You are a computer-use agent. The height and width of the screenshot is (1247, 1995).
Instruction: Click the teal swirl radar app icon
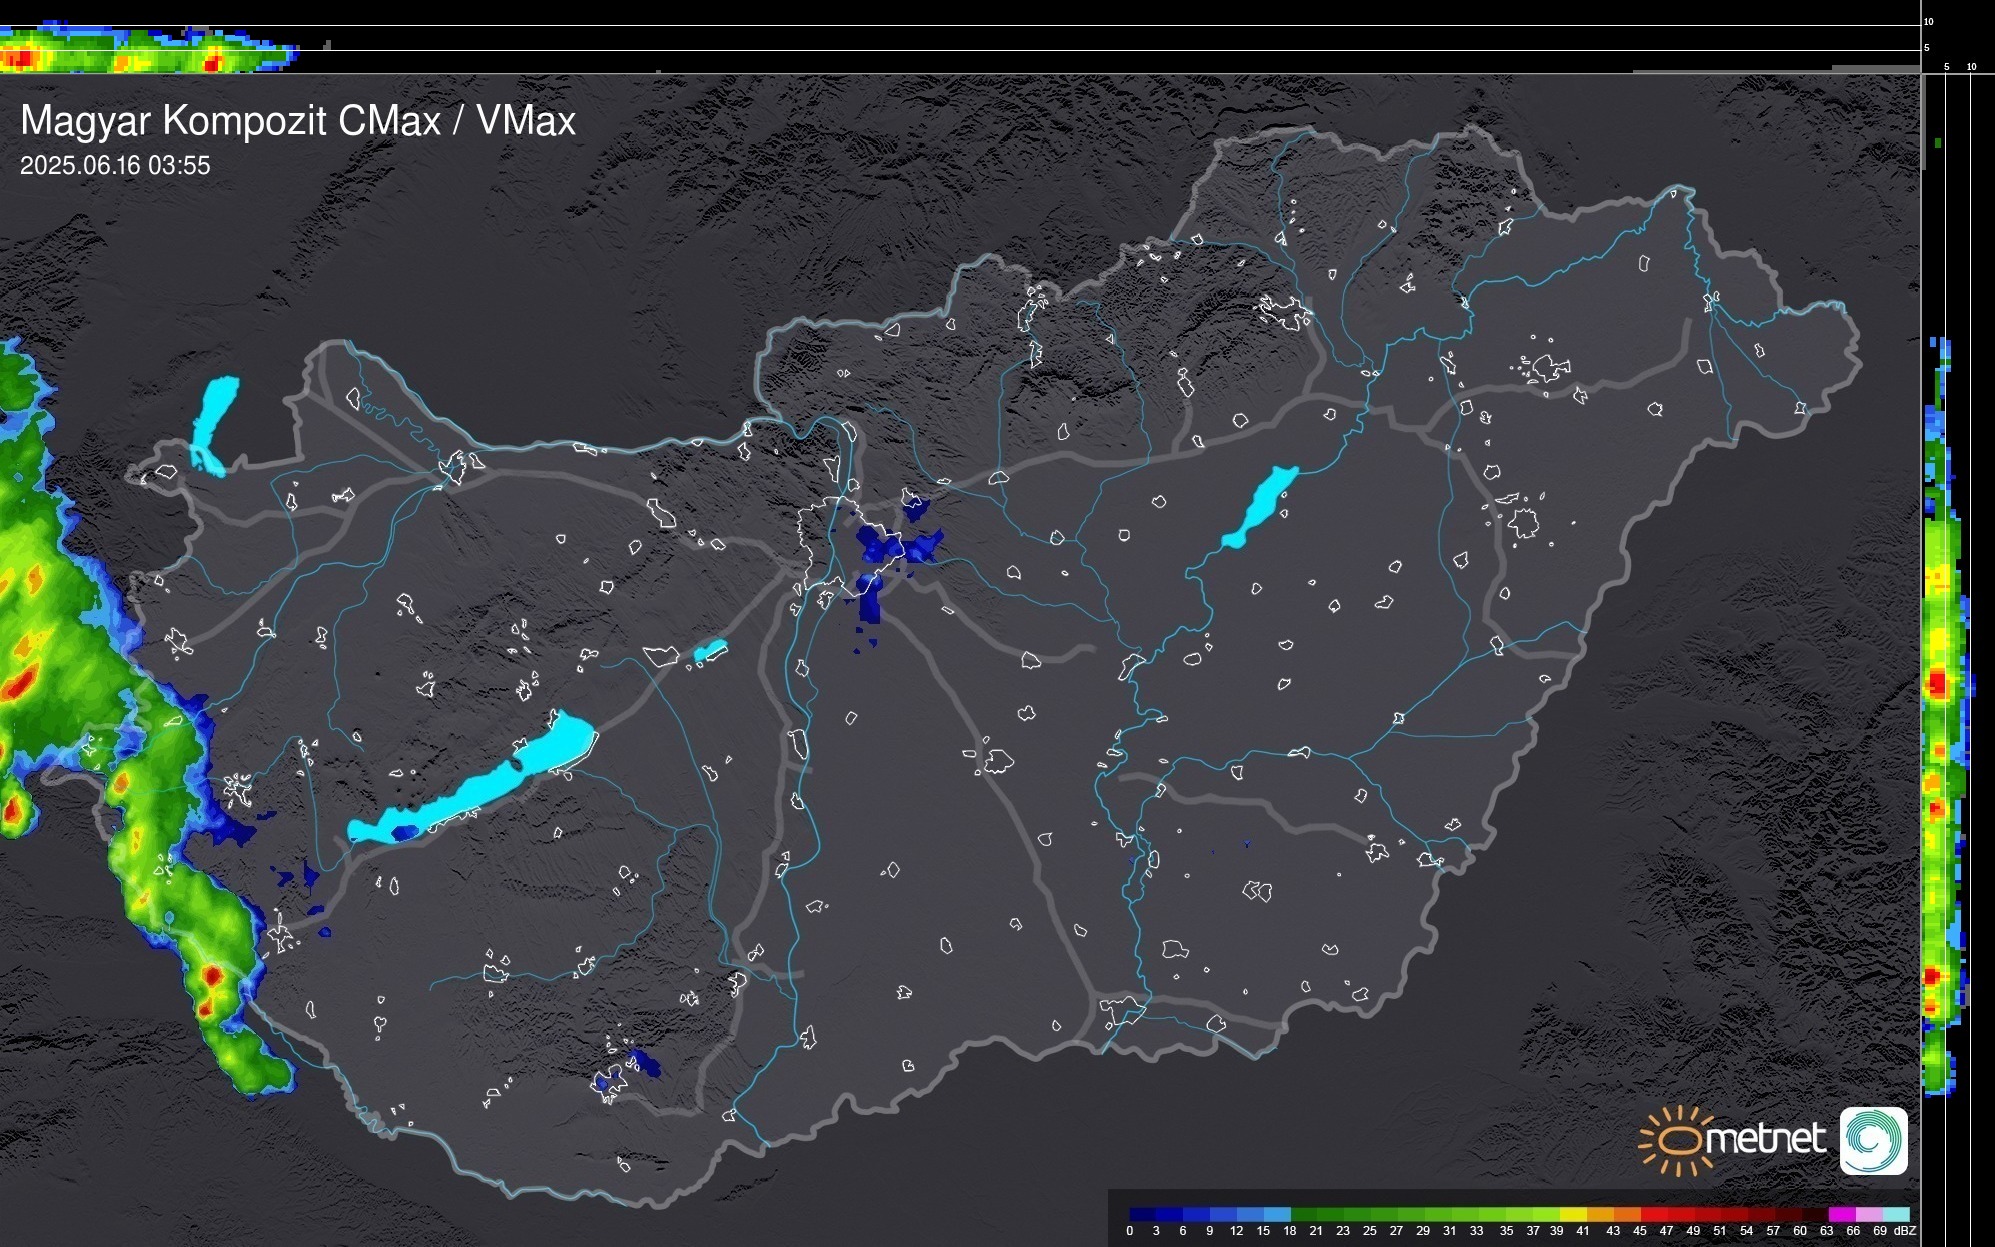point(1873,1140)
